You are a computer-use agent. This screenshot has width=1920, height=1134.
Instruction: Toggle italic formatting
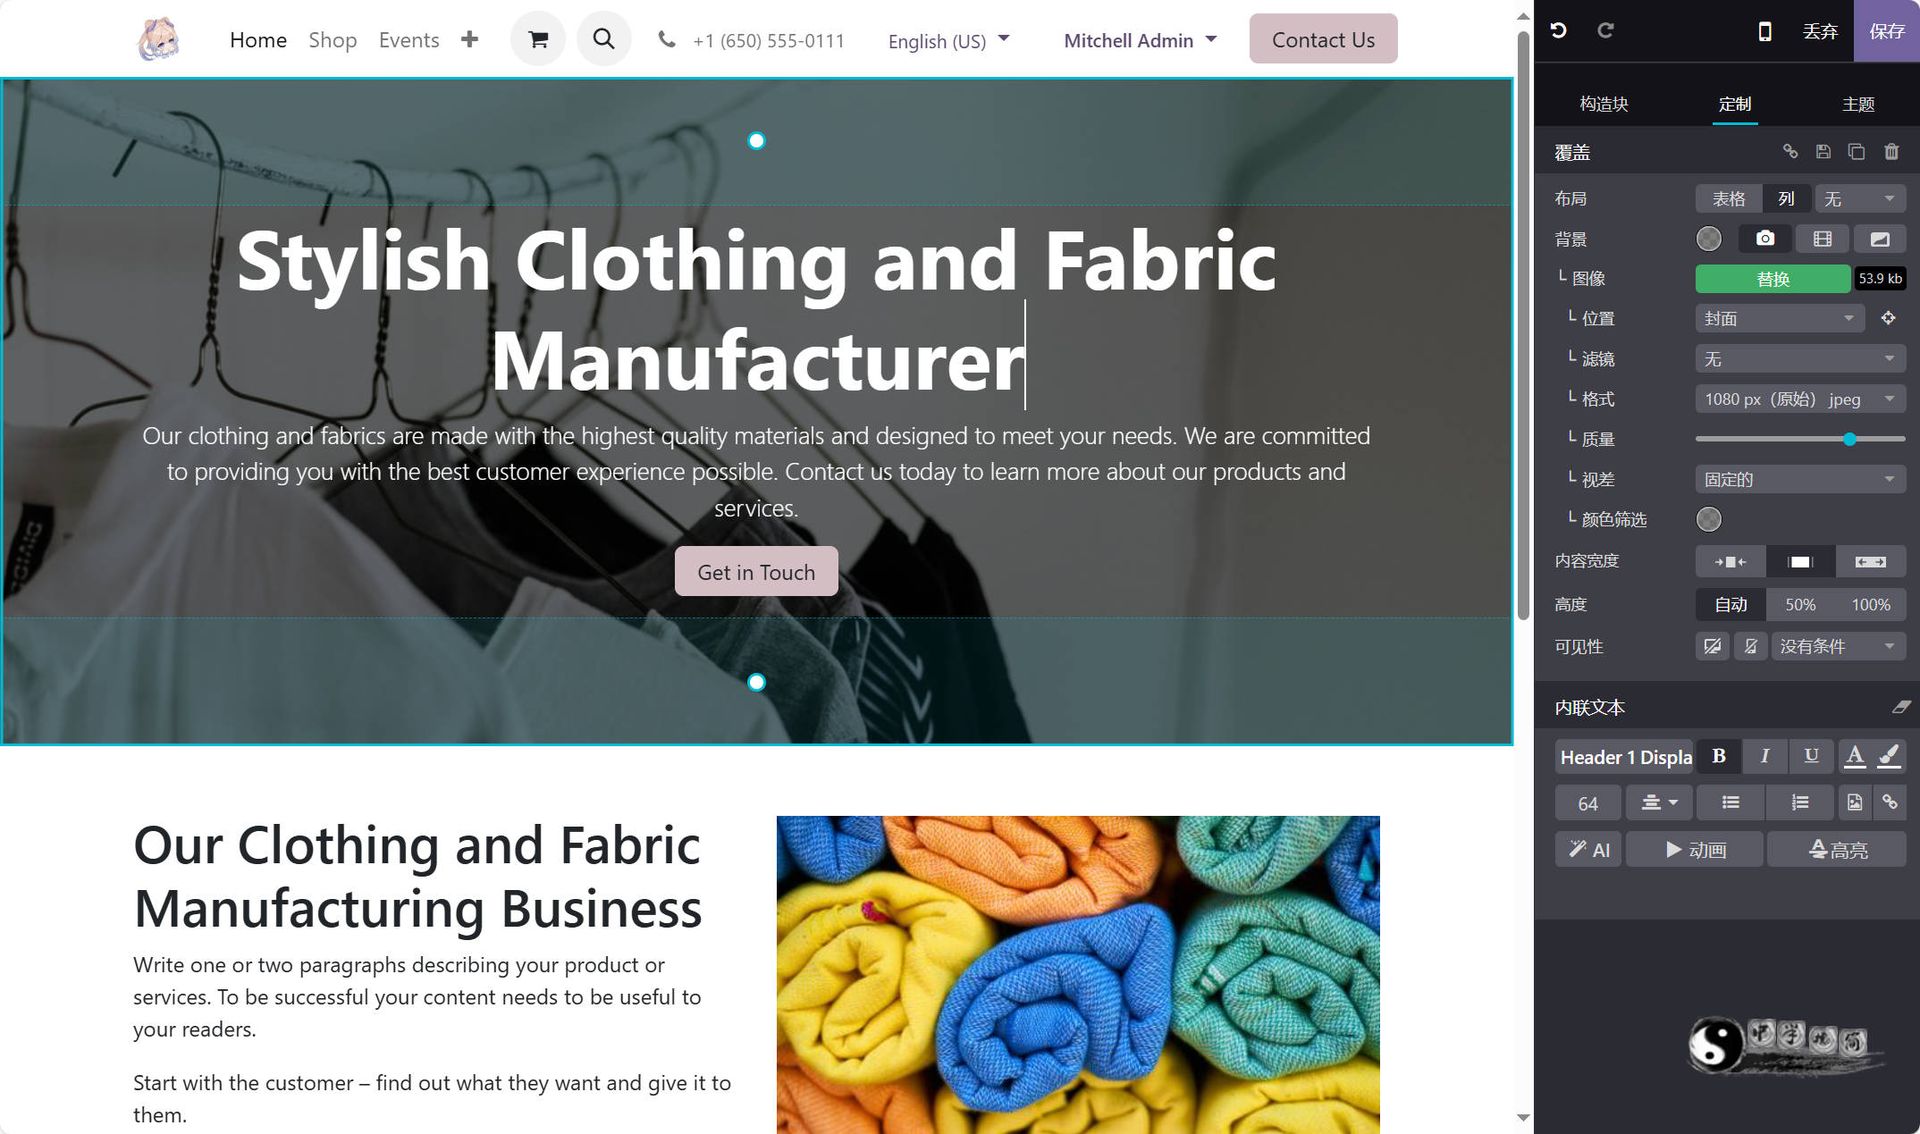pyautogui.click(x=1765, y=756)
